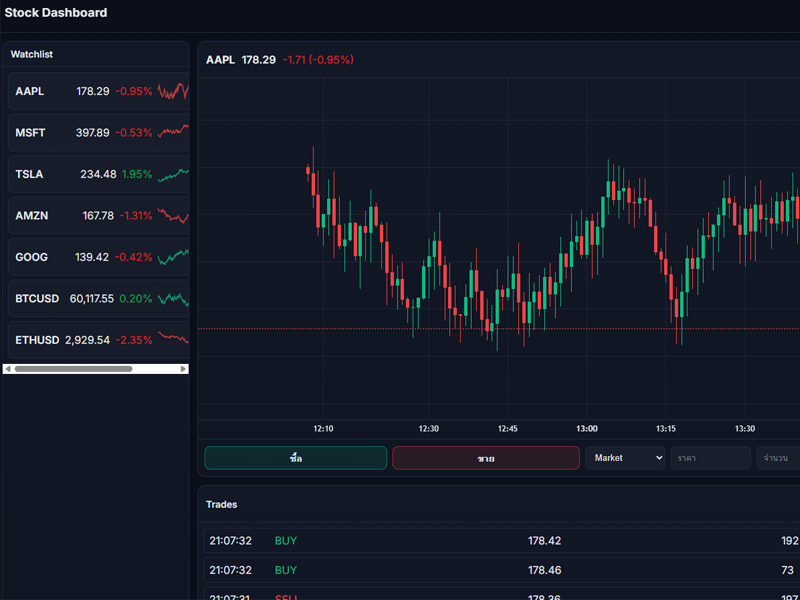Click ETHUSD's red sparkline chart
Viewport: 800px width, 600px height.
point(172,340)
